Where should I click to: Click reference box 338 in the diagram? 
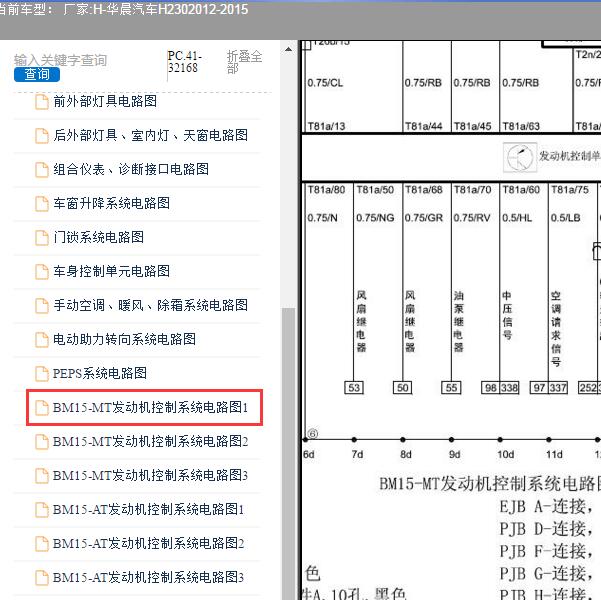click(509, 388)
